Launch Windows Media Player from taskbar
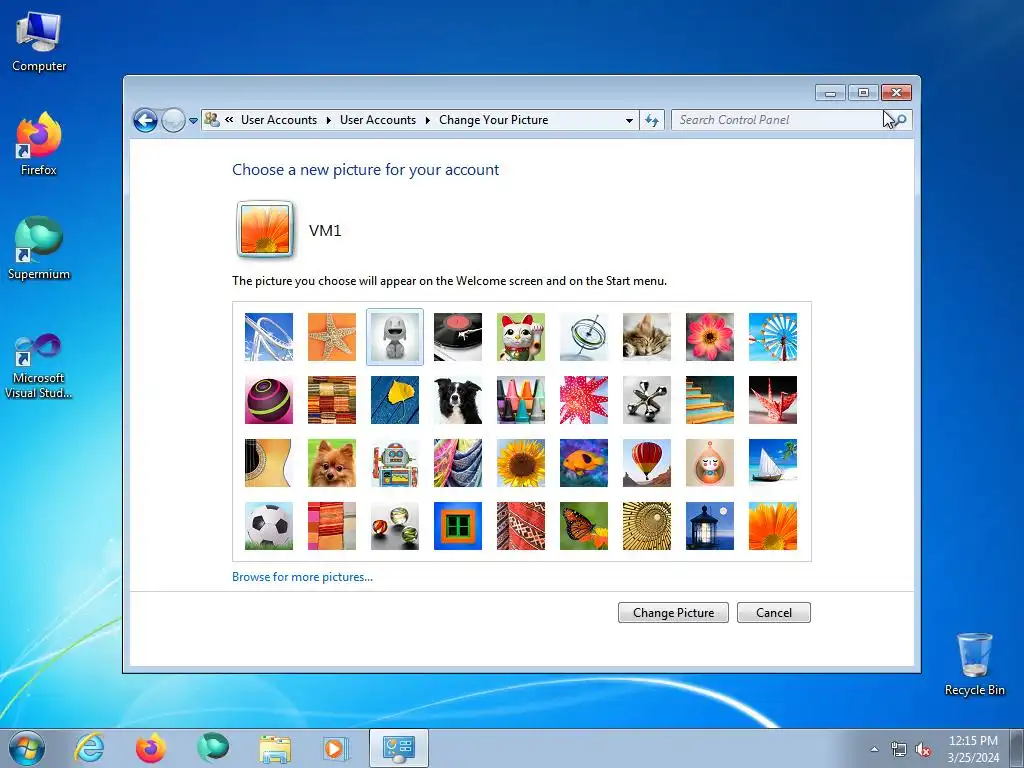Viewport: 1024px width, 768px height. [x=336, y=748]
